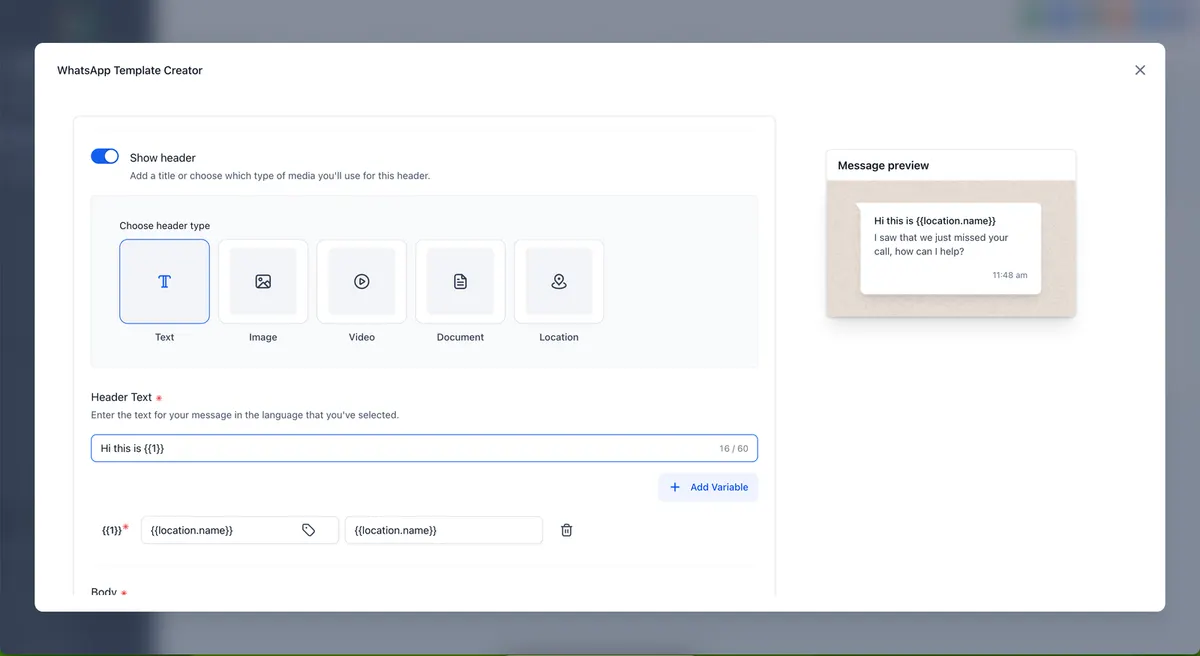This screenshot has width=1200, height=656.
Task: Close the WhatsApp Template Creator dialog
Action: pyautogui.click(x=1140, y=70)
